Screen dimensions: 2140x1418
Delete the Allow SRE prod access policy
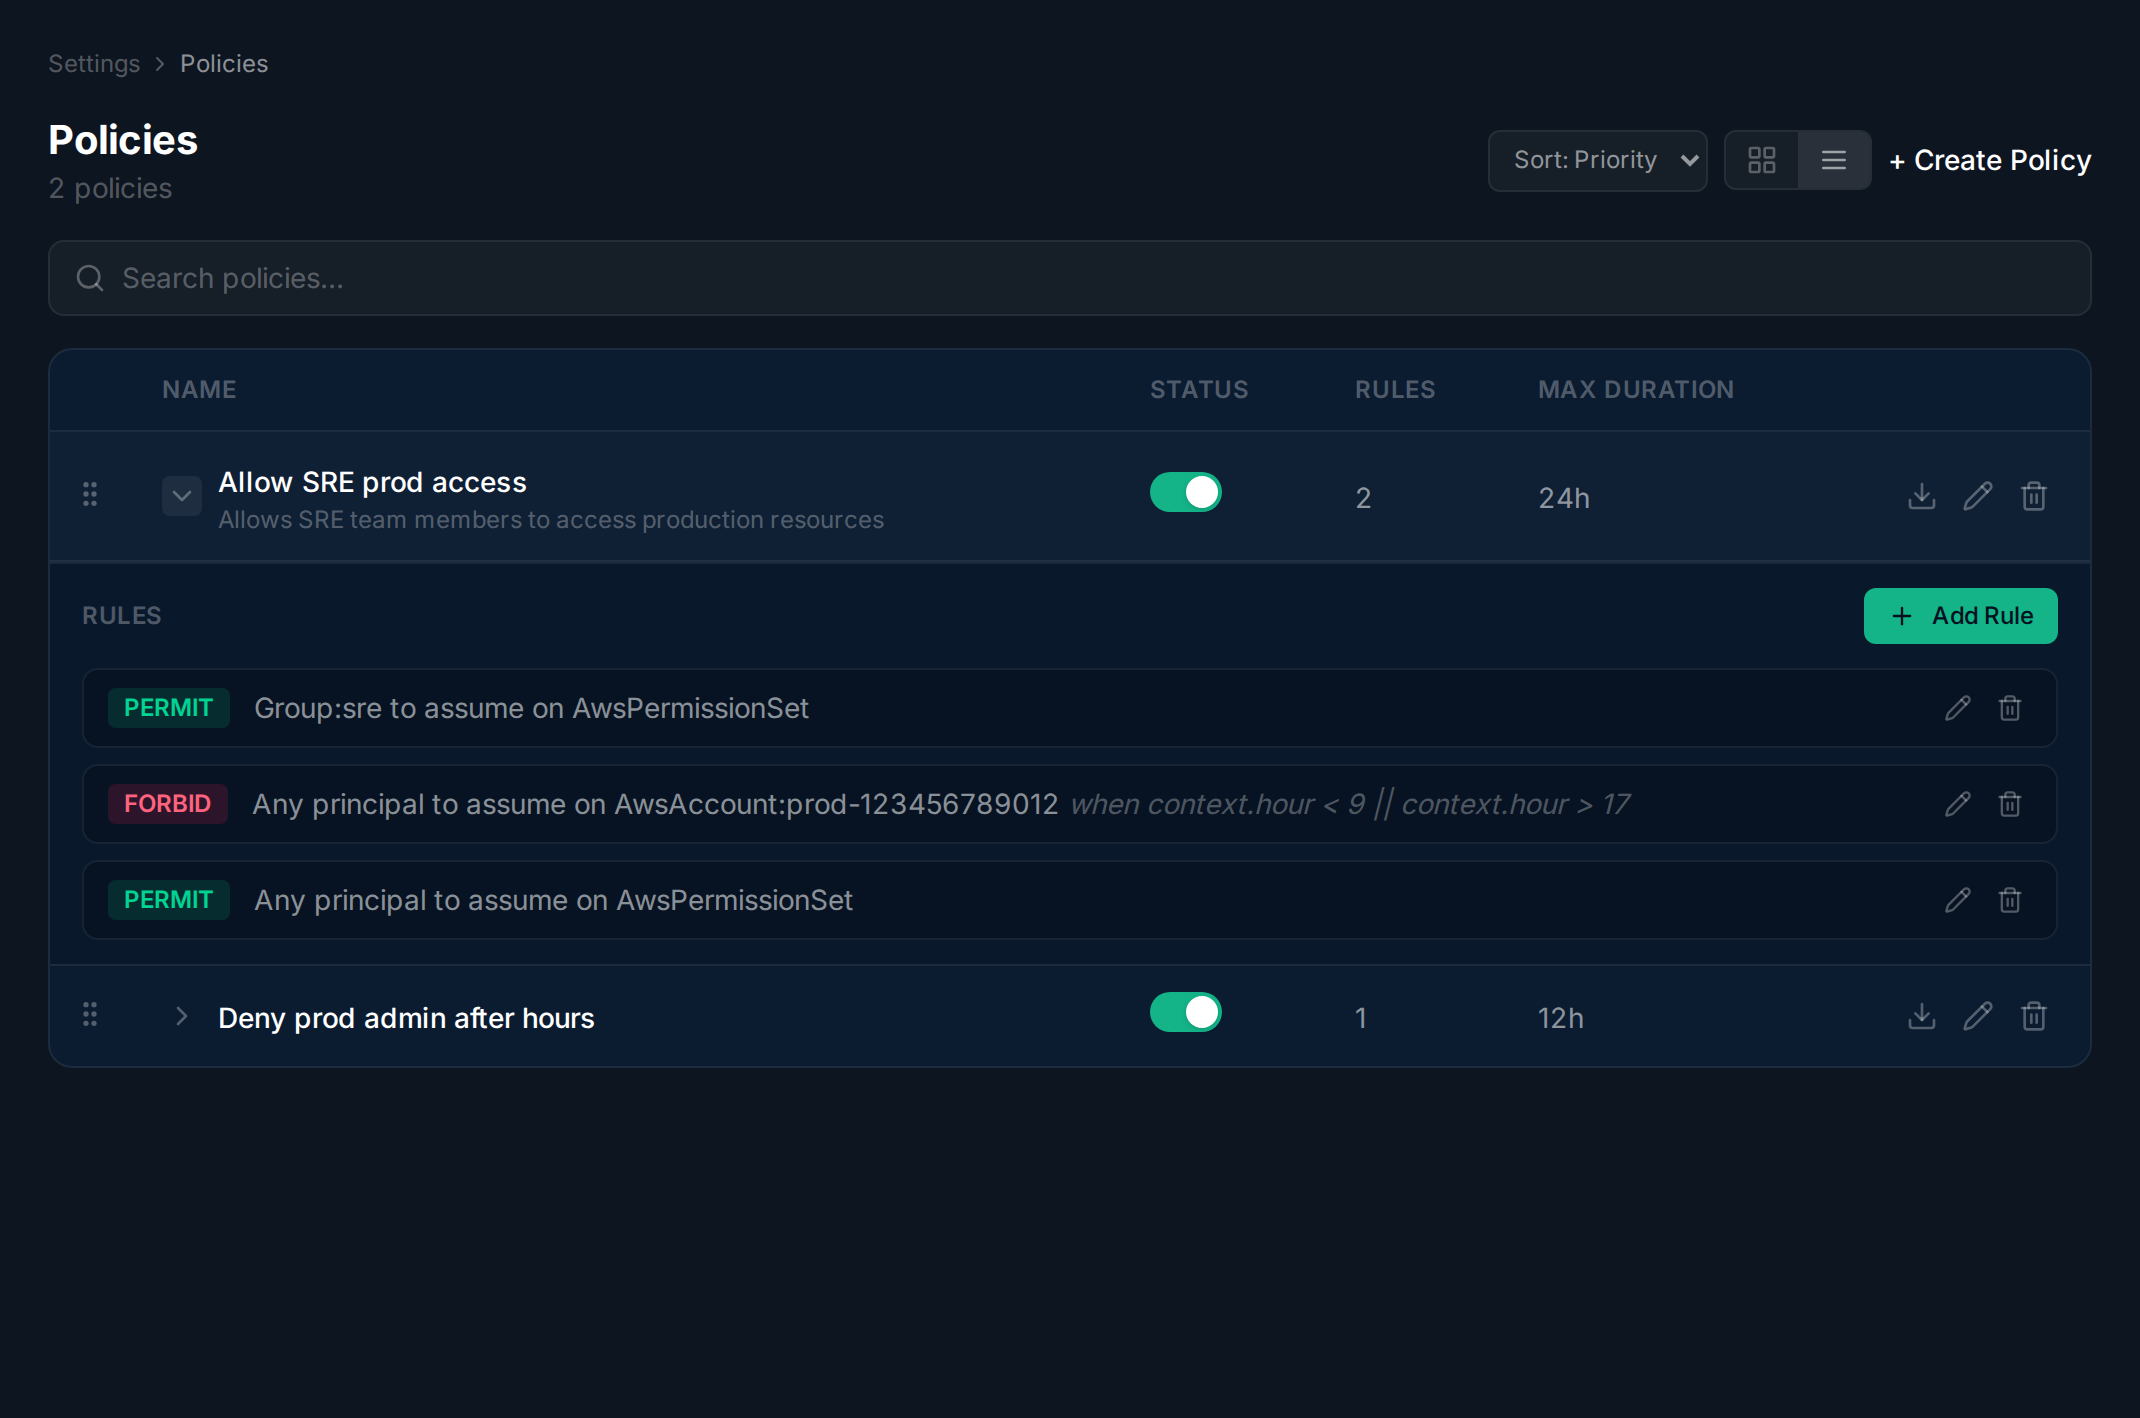(x=2034, y=496)
